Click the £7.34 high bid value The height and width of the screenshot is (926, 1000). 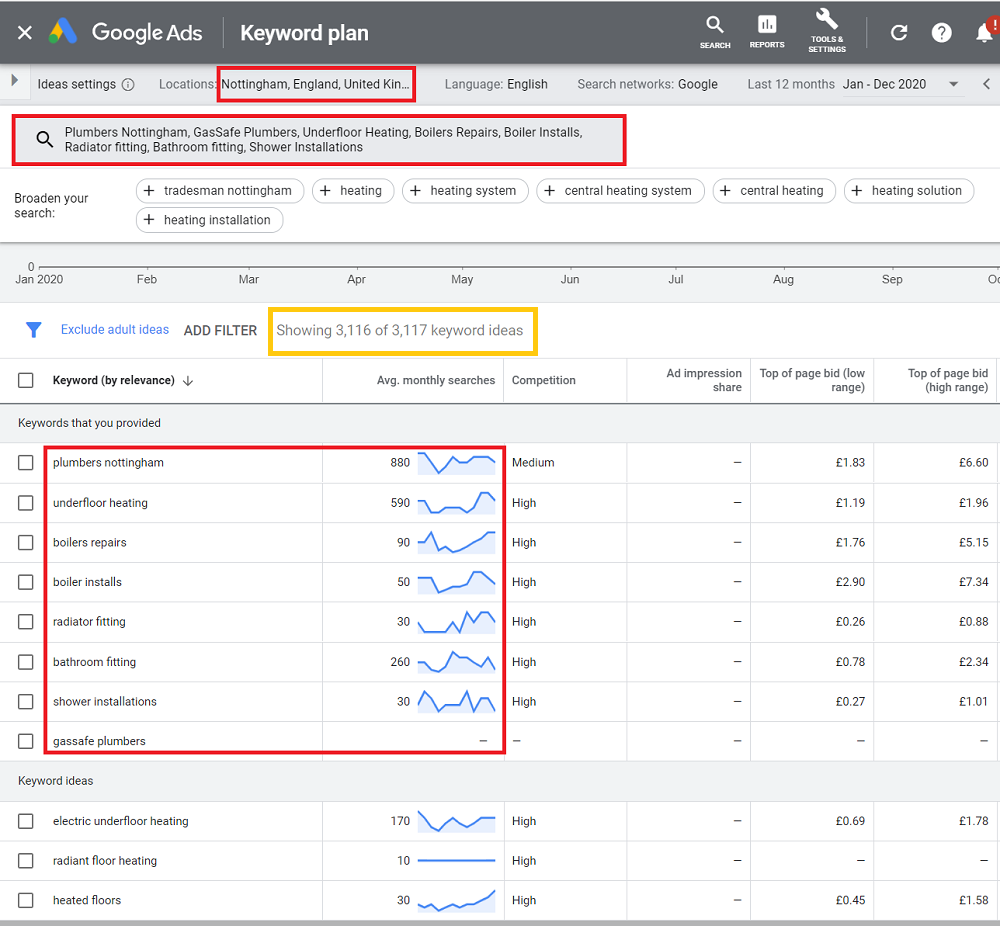click(x=973, y=582)
